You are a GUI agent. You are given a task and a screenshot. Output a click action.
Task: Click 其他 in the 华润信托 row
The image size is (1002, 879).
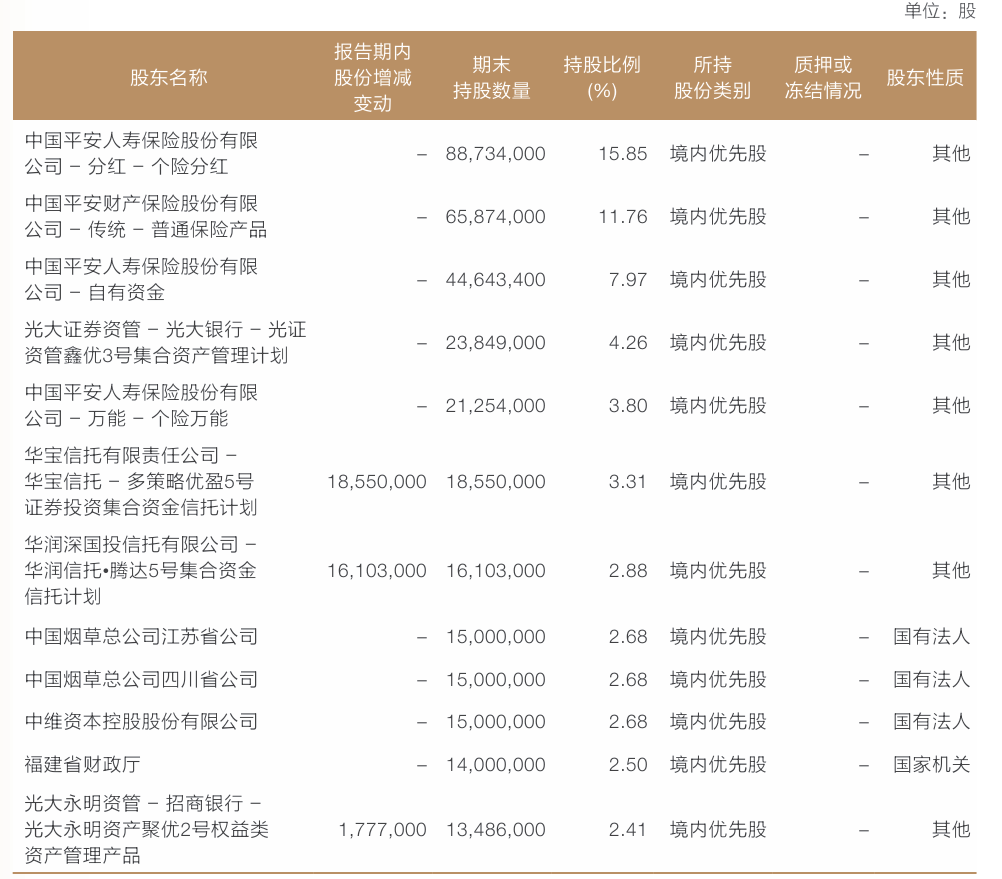[951, 571]
